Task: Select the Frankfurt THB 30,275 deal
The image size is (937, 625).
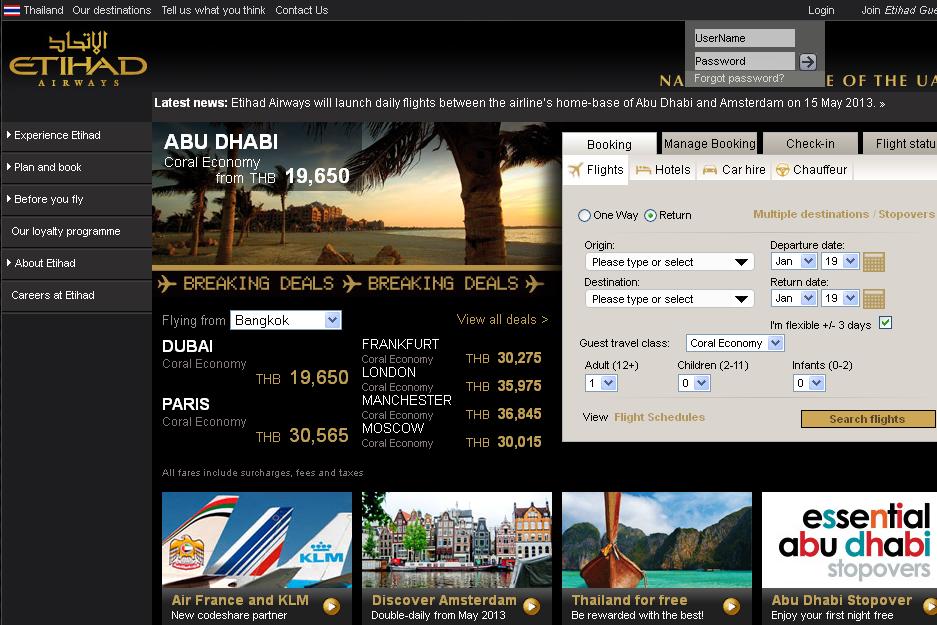Action: point(451,351)
